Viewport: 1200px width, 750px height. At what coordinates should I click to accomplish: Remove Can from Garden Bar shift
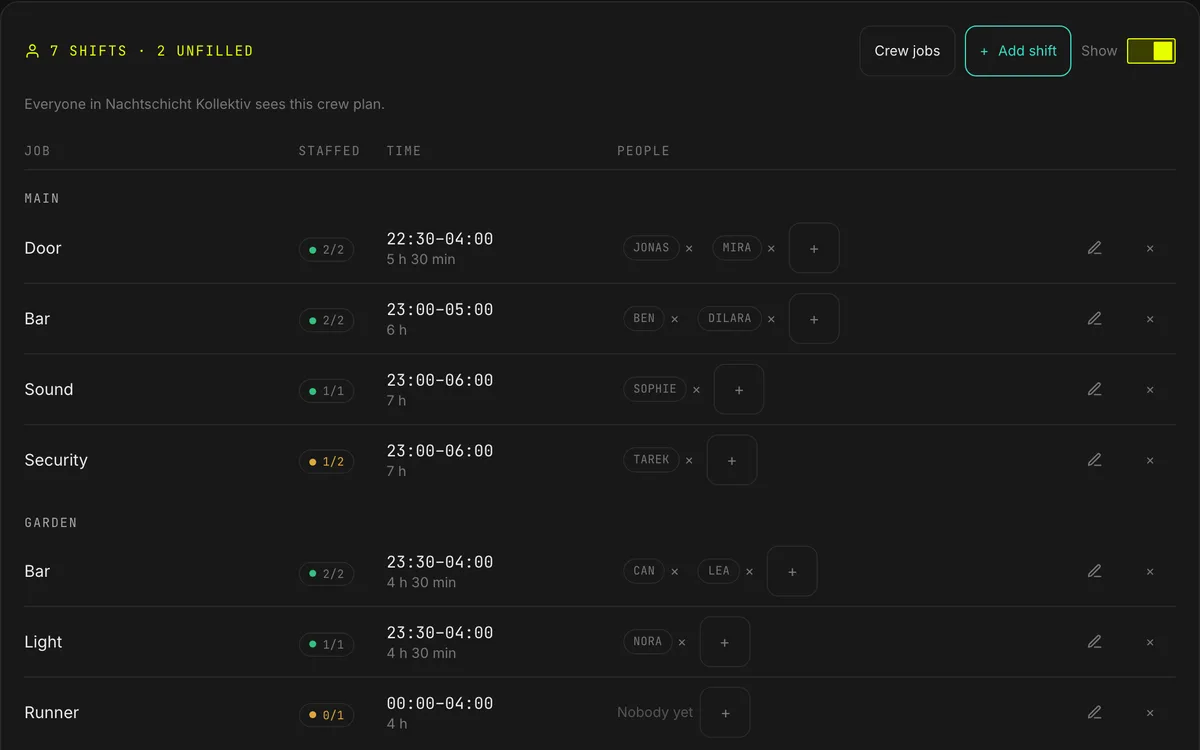coord(674,571)
